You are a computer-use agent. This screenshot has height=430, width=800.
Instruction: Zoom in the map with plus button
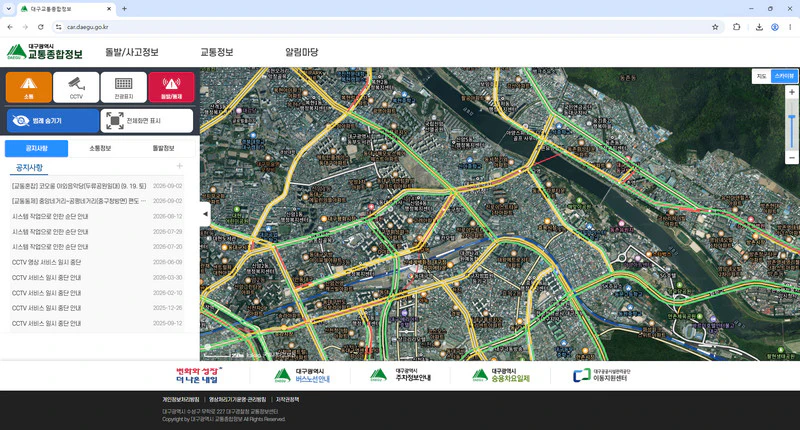[x=792, y=92]
